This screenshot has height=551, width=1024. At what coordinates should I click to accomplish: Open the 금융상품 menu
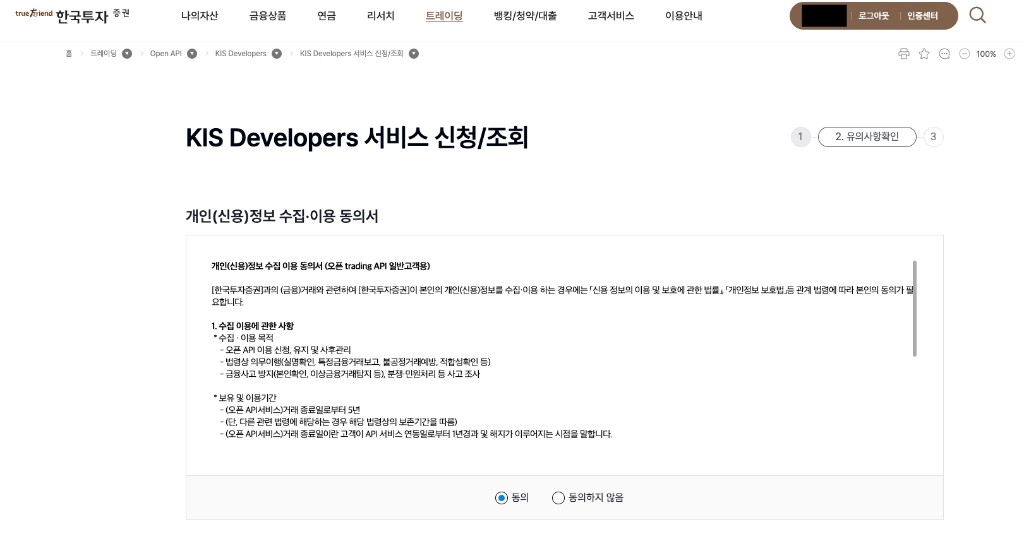pyautogui.click(x=268, y=16)
